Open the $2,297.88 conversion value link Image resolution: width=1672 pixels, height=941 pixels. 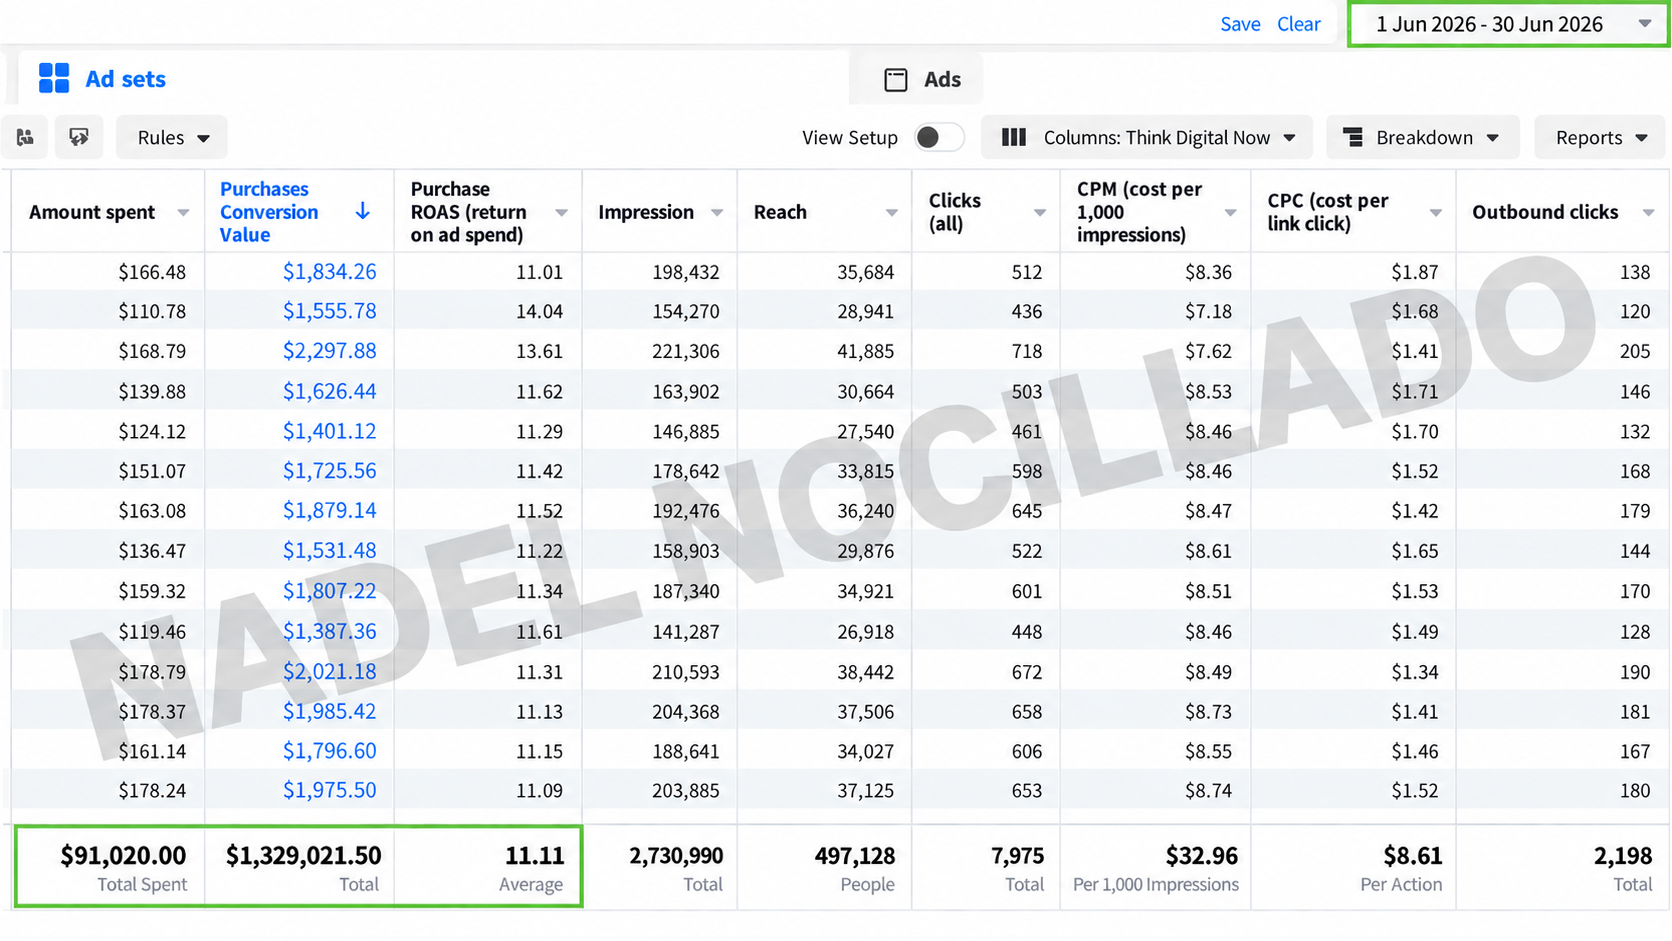click(329, 351)
